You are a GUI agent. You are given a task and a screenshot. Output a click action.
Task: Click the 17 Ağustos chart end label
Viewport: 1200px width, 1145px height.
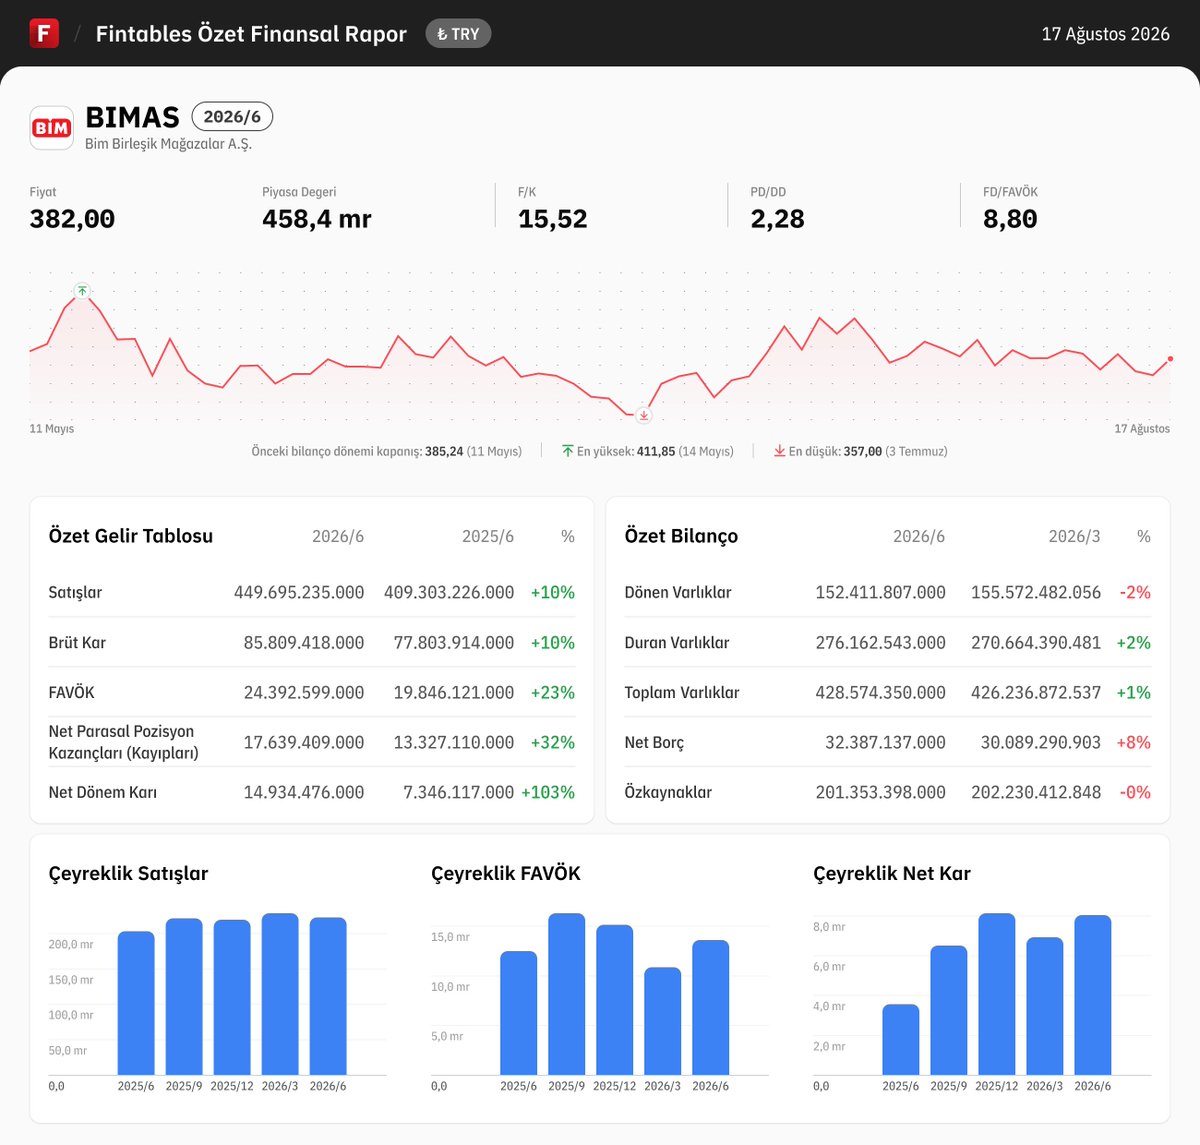pyautogui.click(x=1142, y=429)
